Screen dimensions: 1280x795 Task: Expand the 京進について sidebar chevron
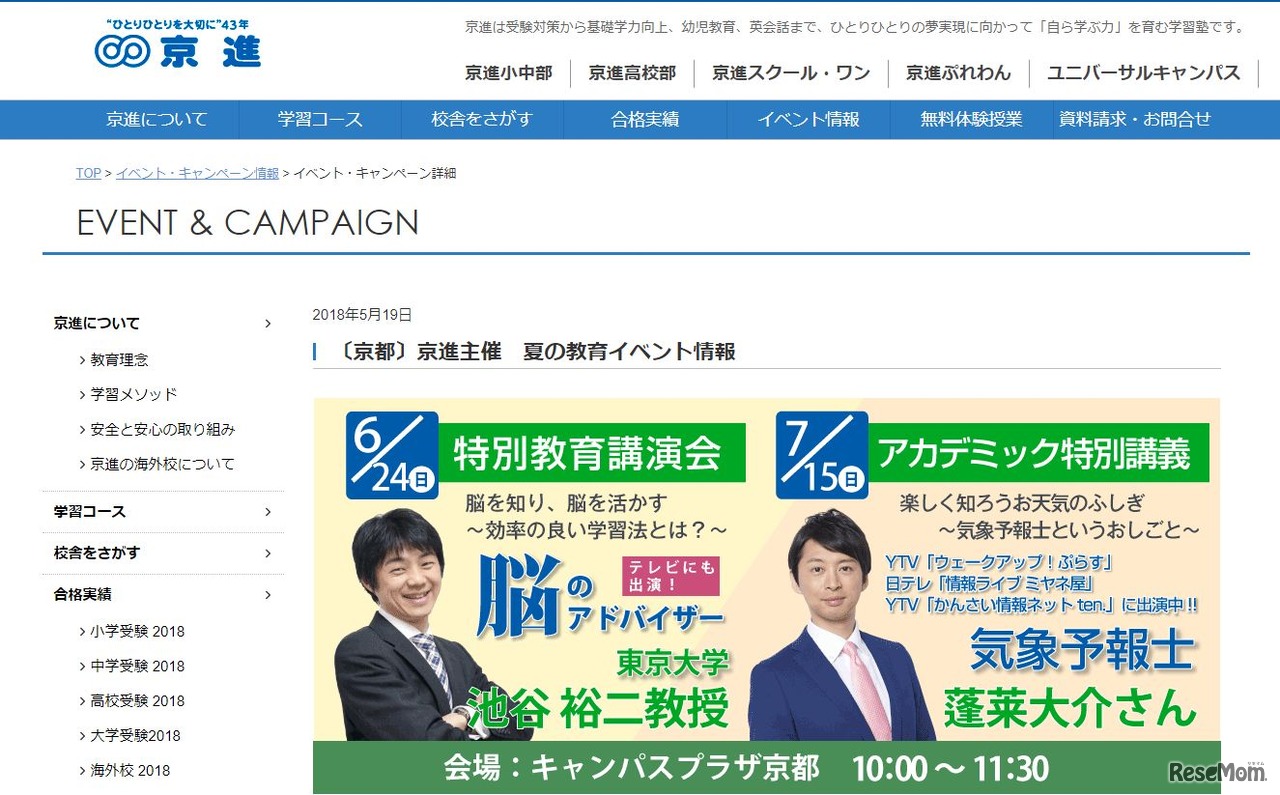(268, 323)
